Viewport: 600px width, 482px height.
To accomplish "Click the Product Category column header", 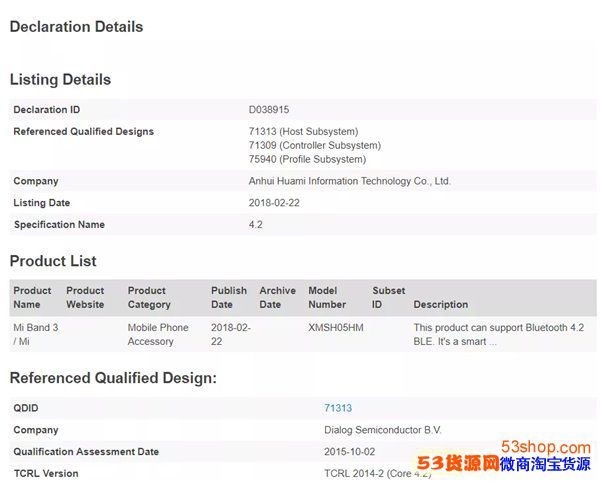I will [149, 297].
